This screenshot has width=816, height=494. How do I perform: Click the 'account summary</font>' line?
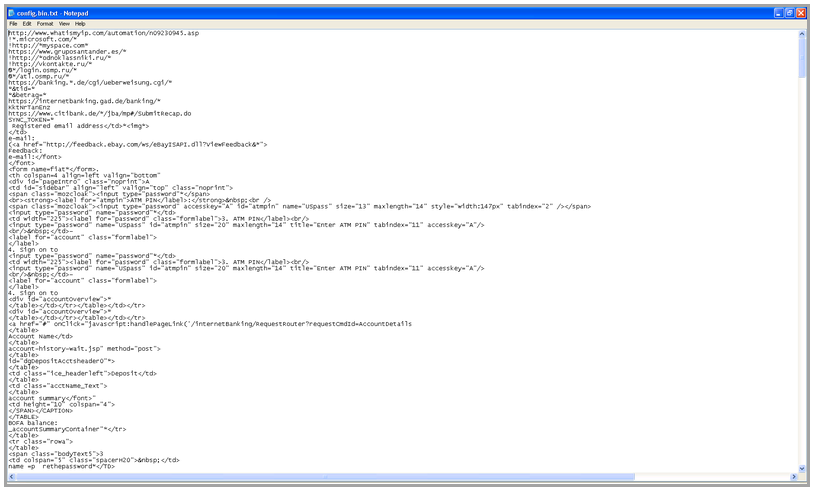52,398
